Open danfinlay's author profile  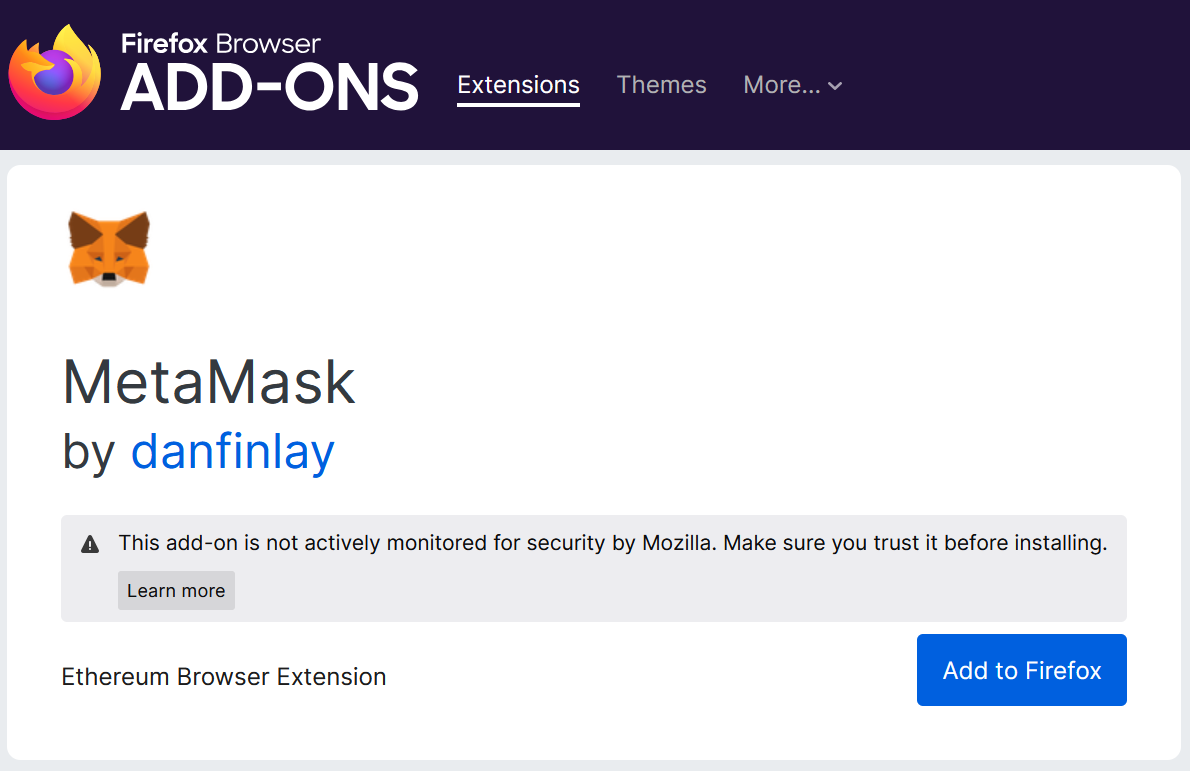click(232, 452)
